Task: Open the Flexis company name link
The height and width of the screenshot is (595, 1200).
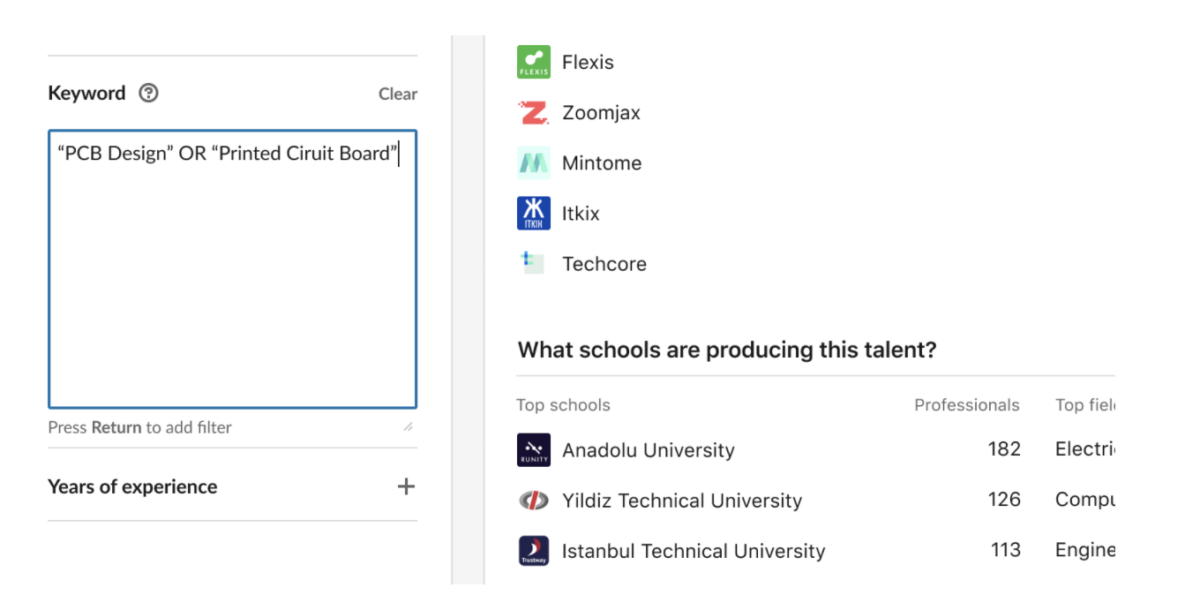Action: 587,61
